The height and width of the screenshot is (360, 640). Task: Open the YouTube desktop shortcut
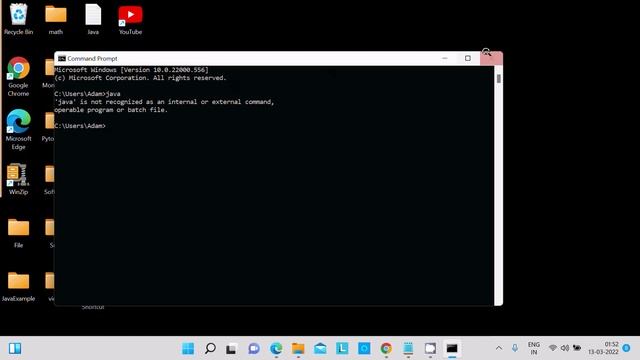pyautogui.click(x=130, y=19)
